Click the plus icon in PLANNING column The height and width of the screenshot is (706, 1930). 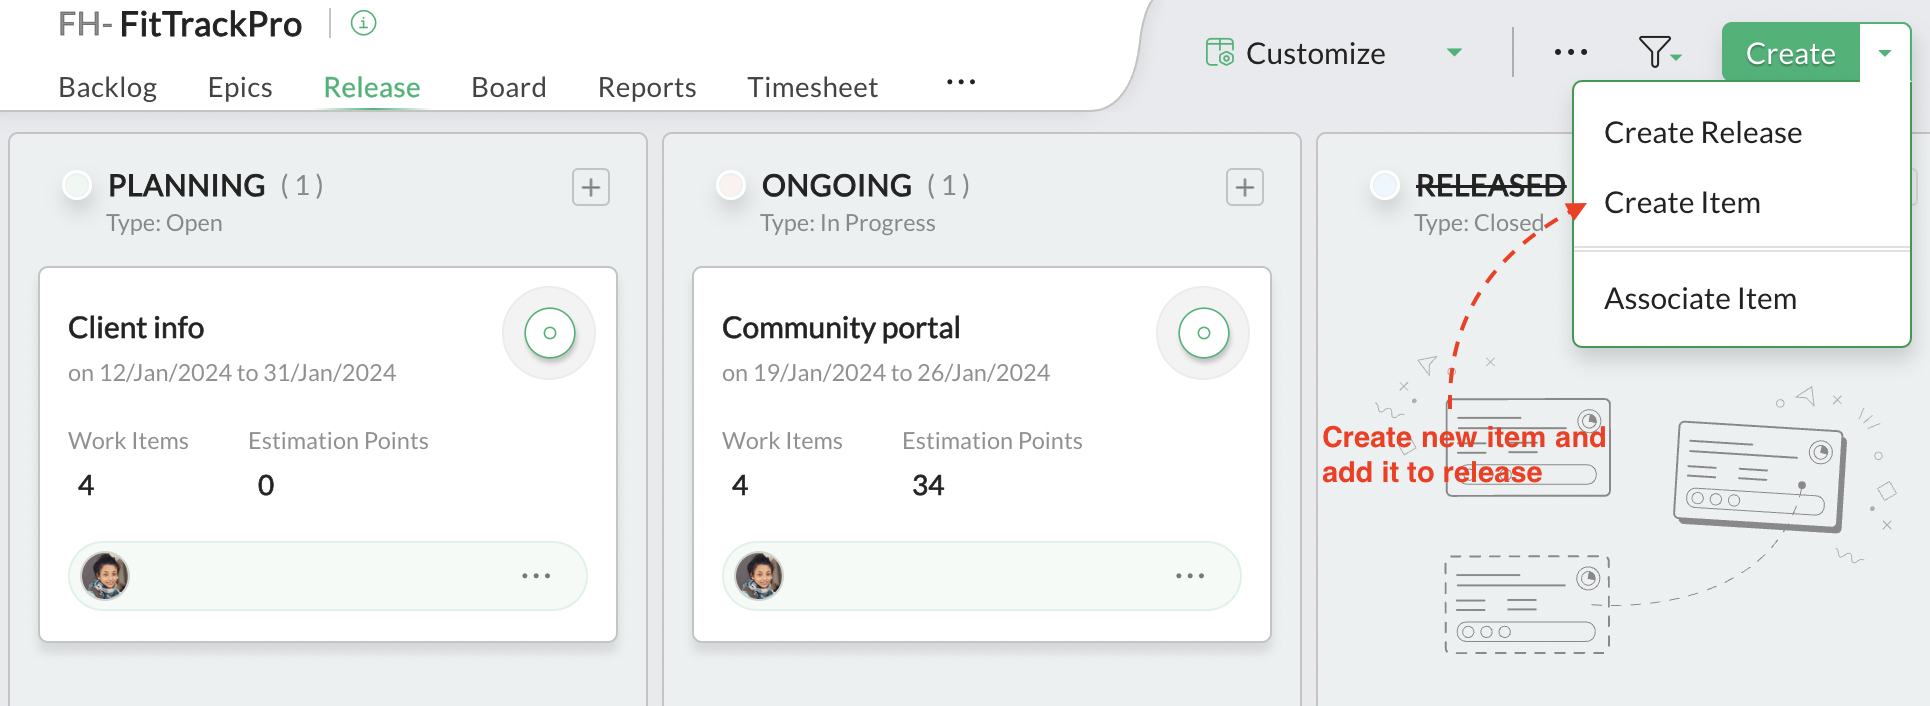coord(591,187)
